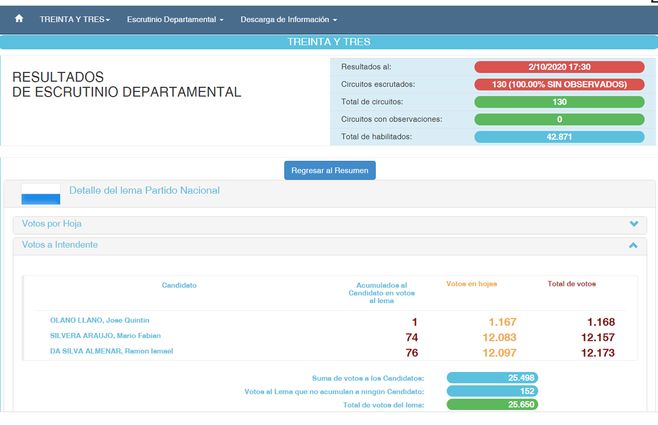Click the Regresar al Resumen button
The image size is (658, 425).
click(329, 170)
